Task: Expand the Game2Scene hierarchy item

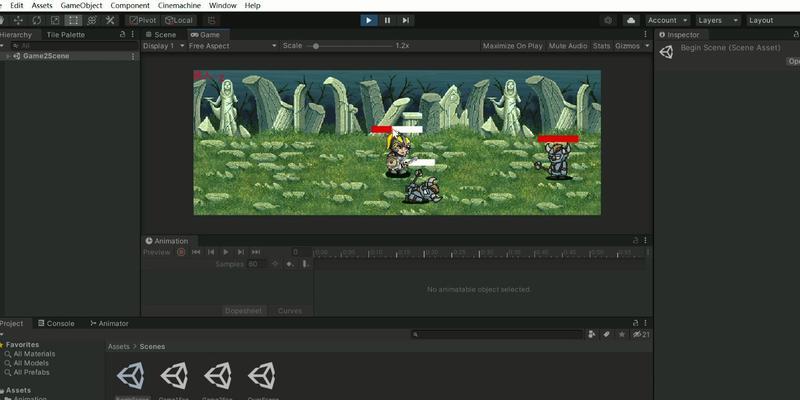Action: click(x=8, y=56)
